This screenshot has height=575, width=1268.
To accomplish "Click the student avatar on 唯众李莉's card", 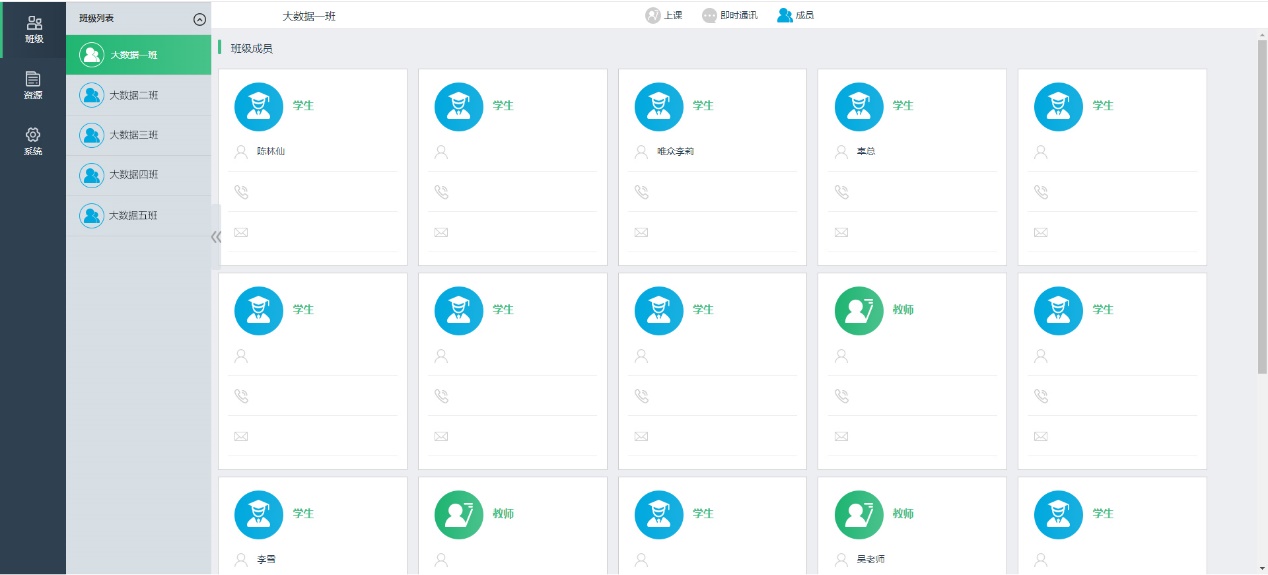I will point(659,106).
